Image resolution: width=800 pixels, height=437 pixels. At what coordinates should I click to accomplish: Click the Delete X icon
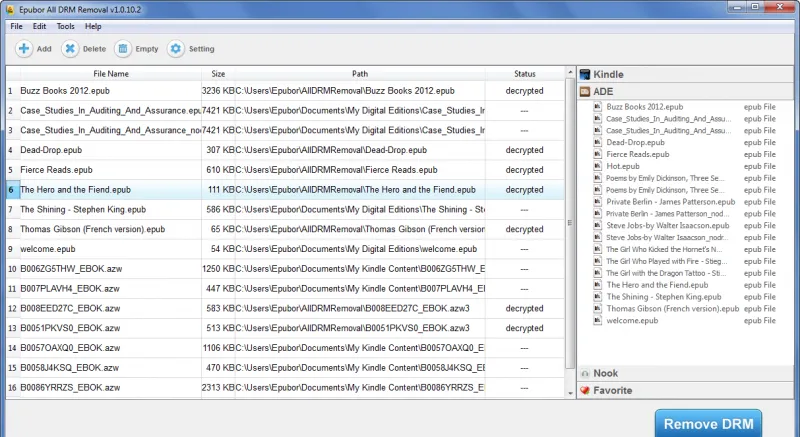[x=70, y=48]
